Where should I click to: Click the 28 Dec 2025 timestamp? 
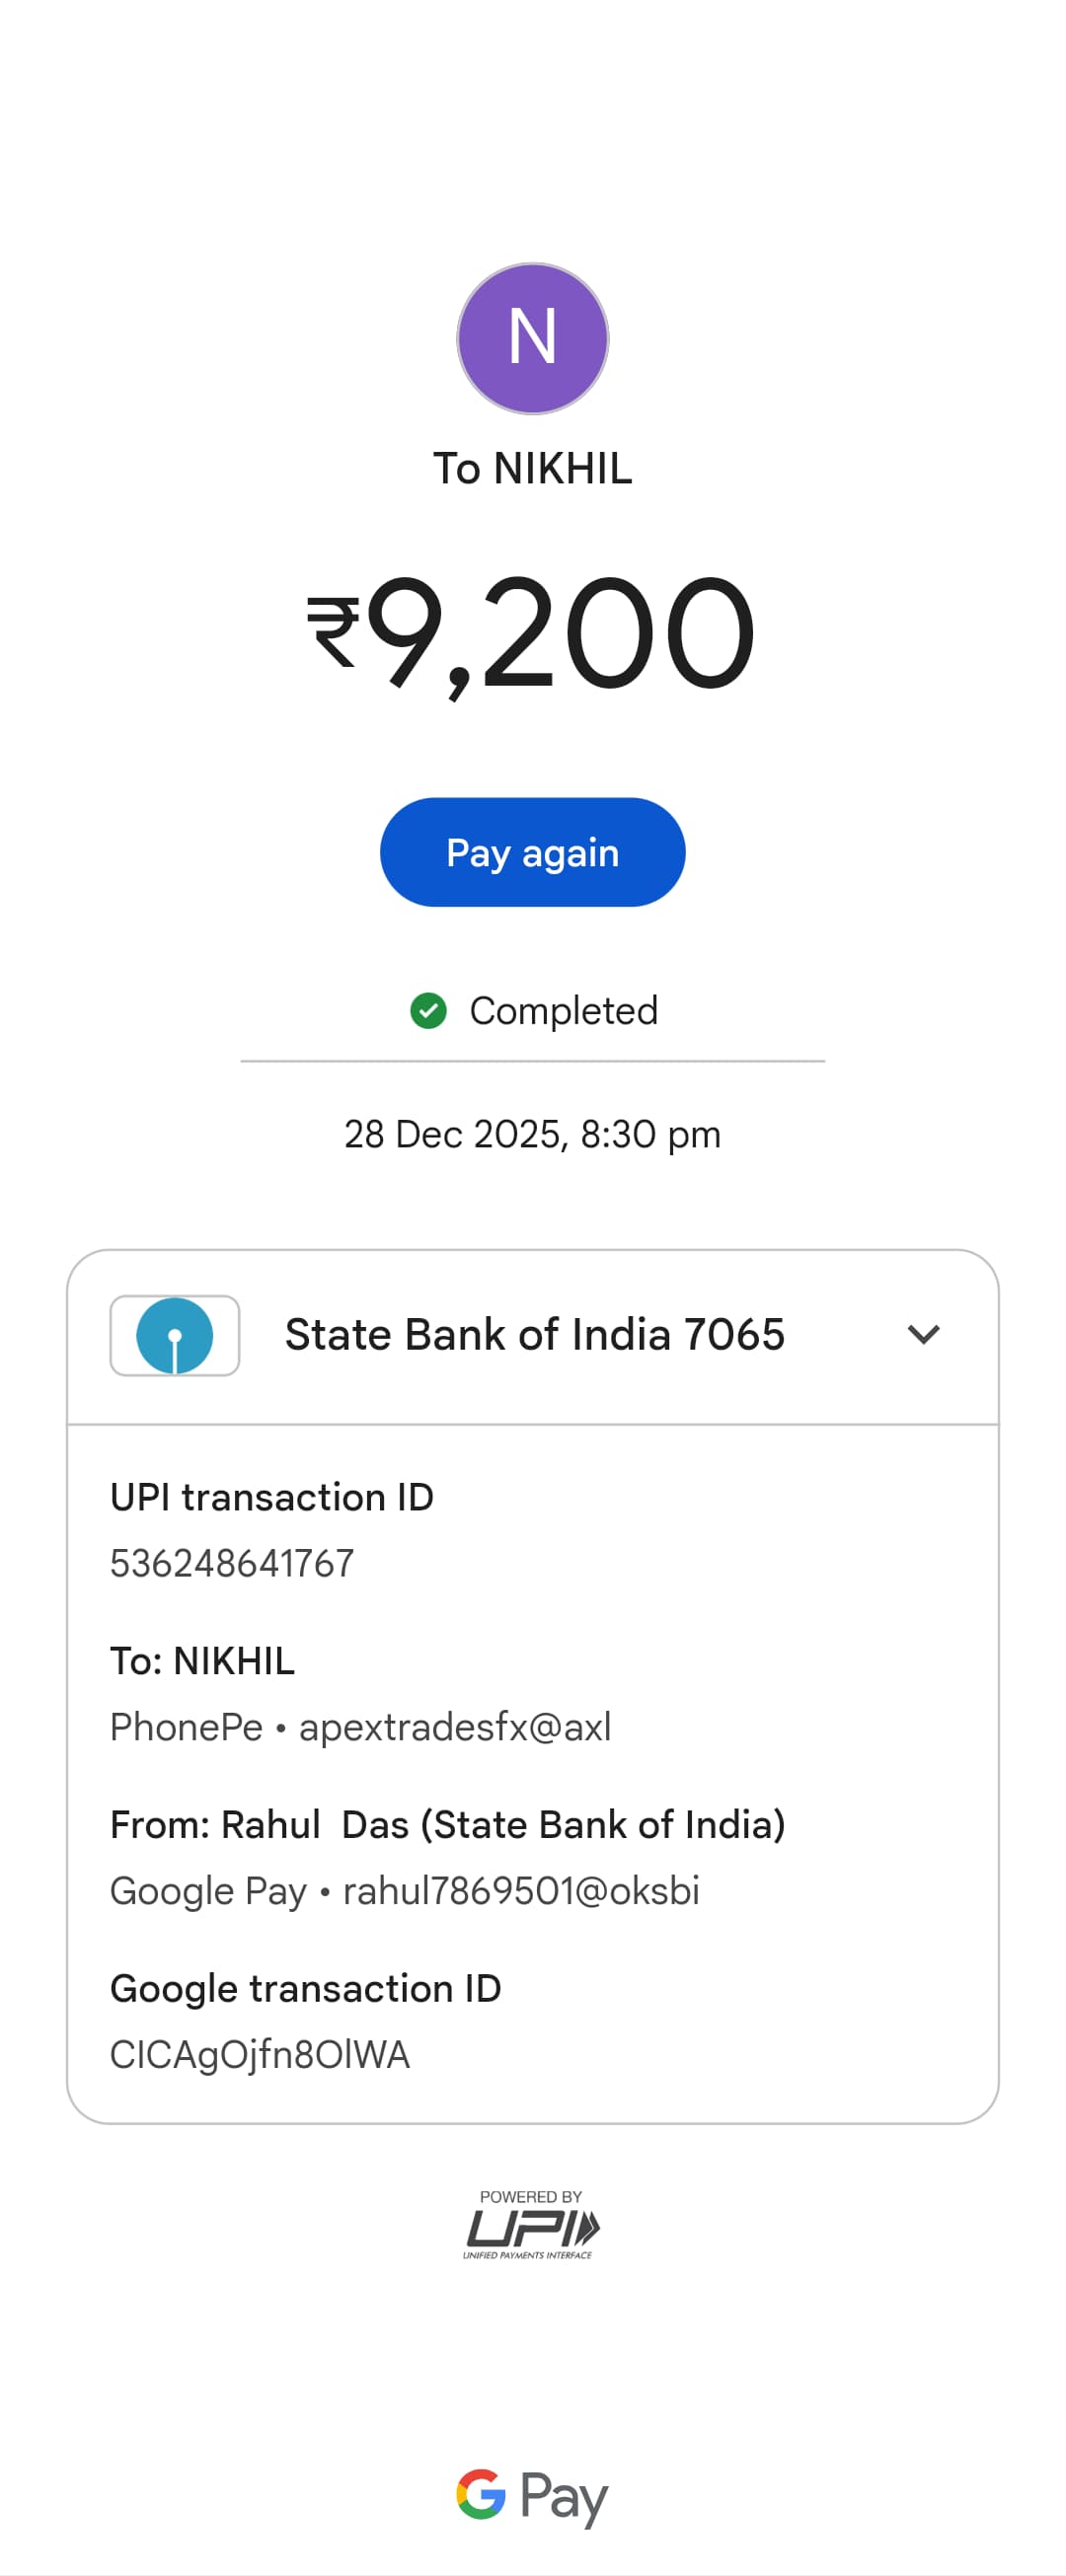532,1134
